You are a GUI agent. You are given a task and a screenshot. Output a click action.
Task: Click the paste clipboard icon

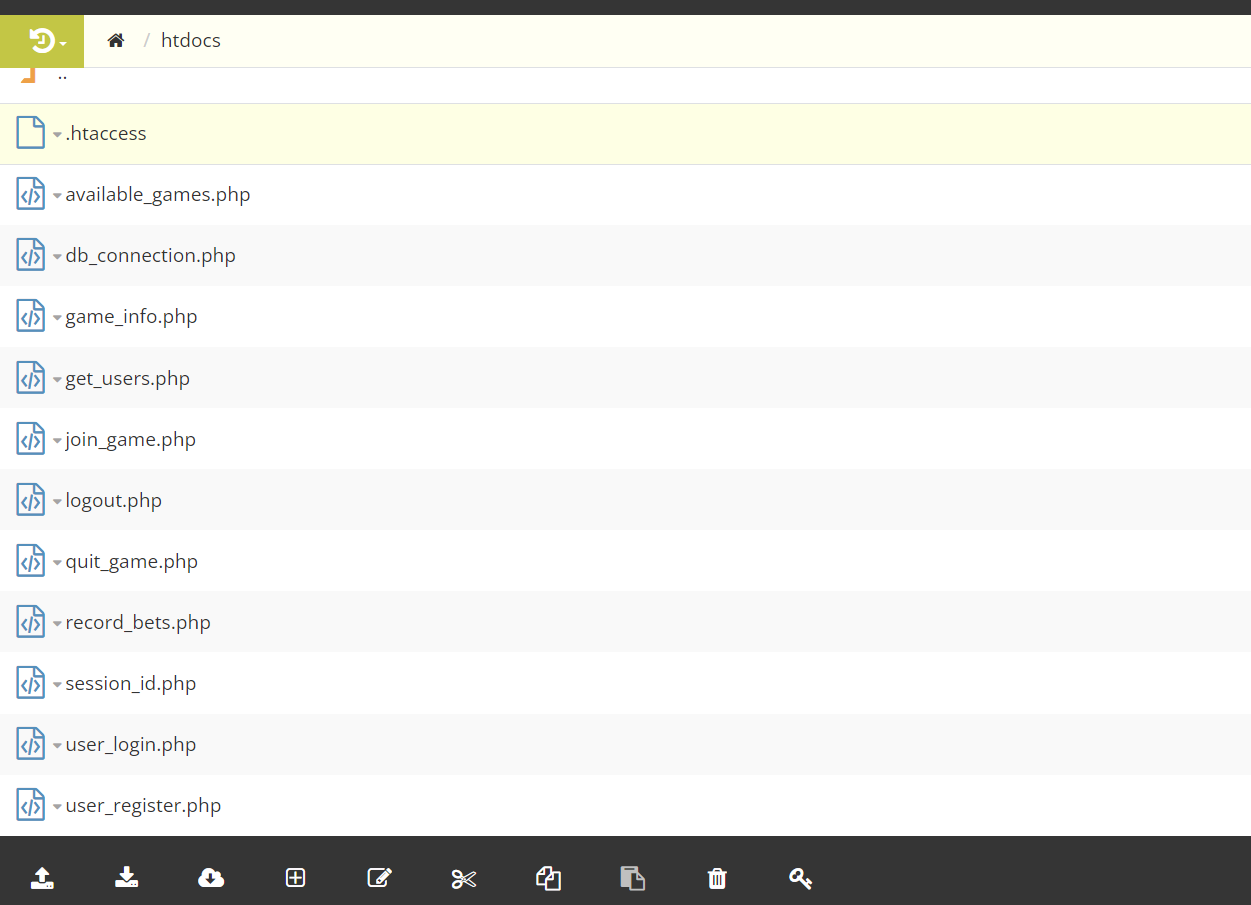pyautogui.click(x=632, y=878)
